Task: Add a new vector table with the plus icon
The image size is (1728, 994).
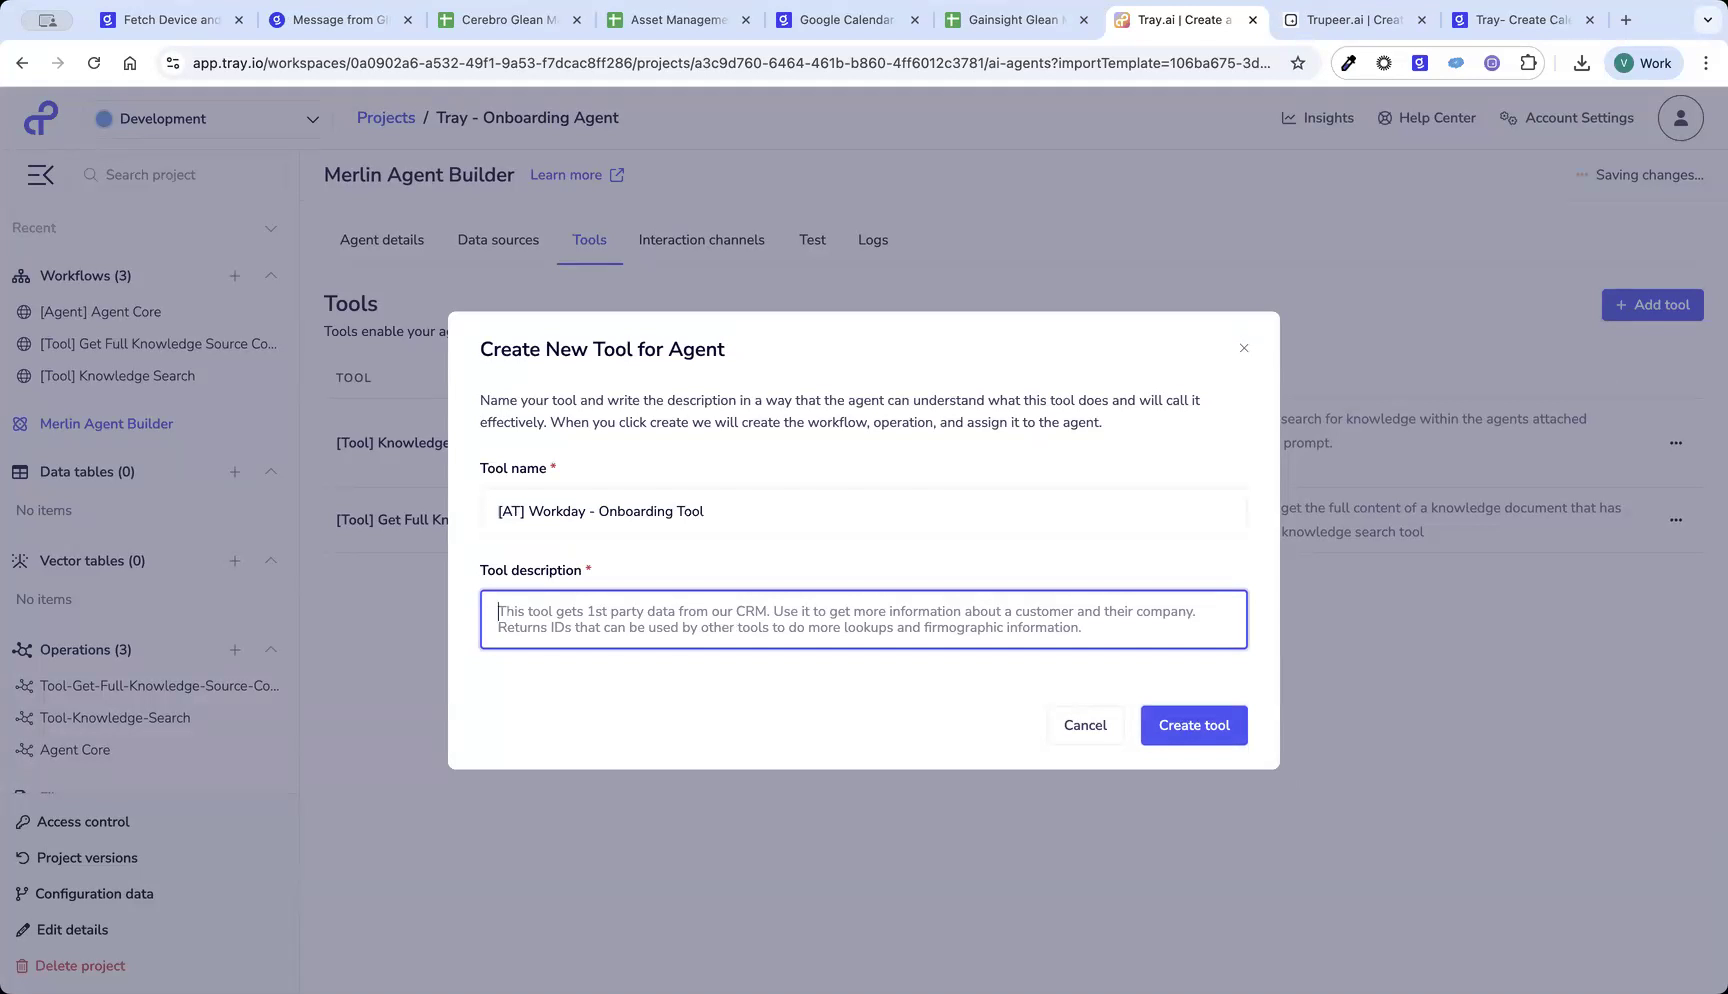Action: tap(235, 561)
